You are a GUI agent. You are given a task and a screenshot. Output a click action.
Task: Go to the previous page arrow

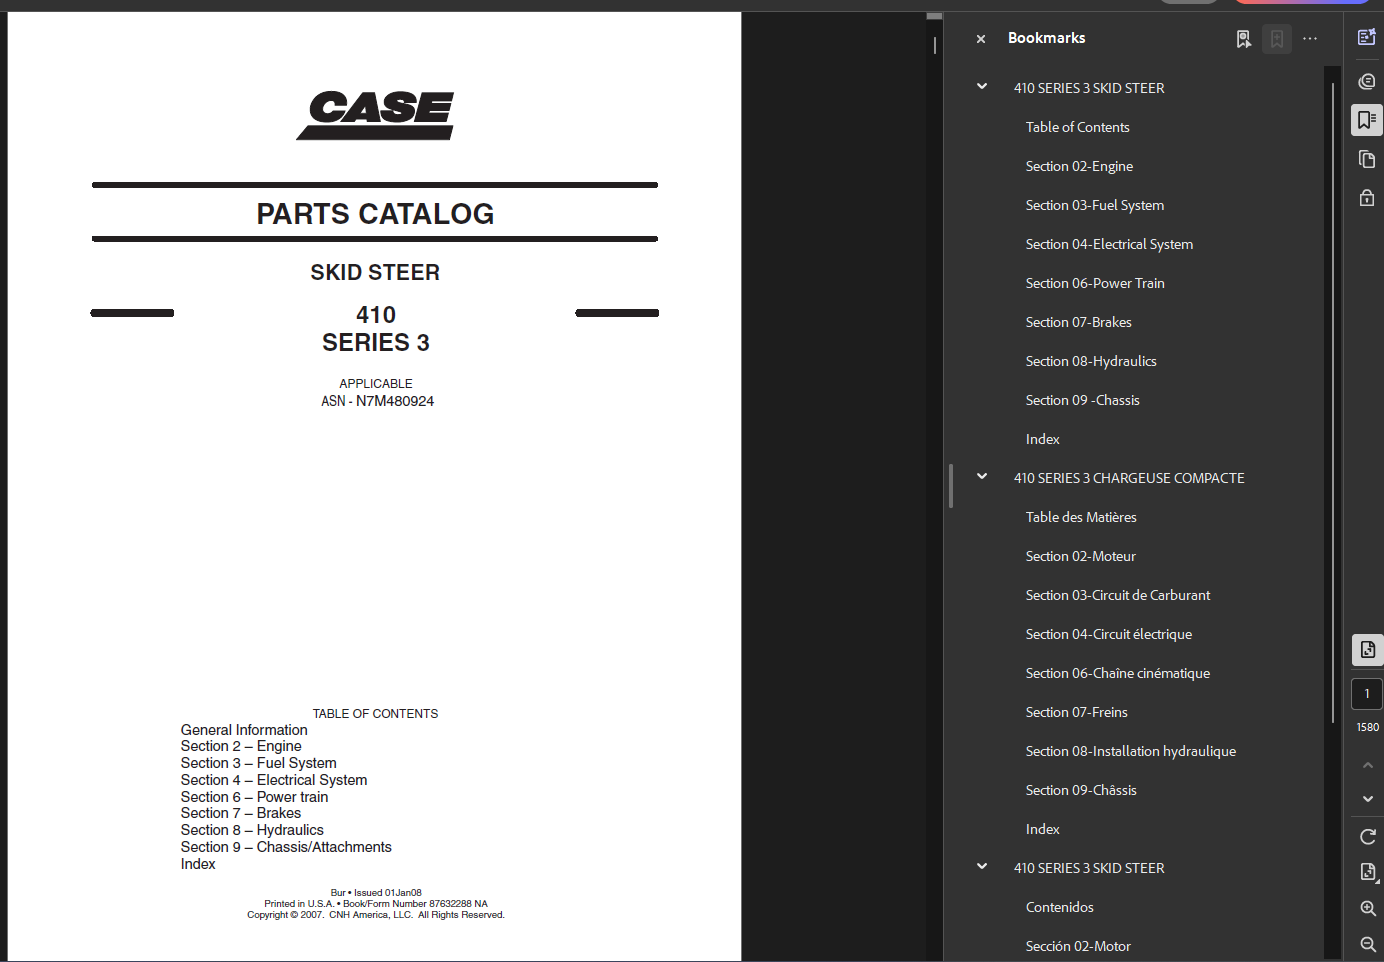click(1368, 765)
